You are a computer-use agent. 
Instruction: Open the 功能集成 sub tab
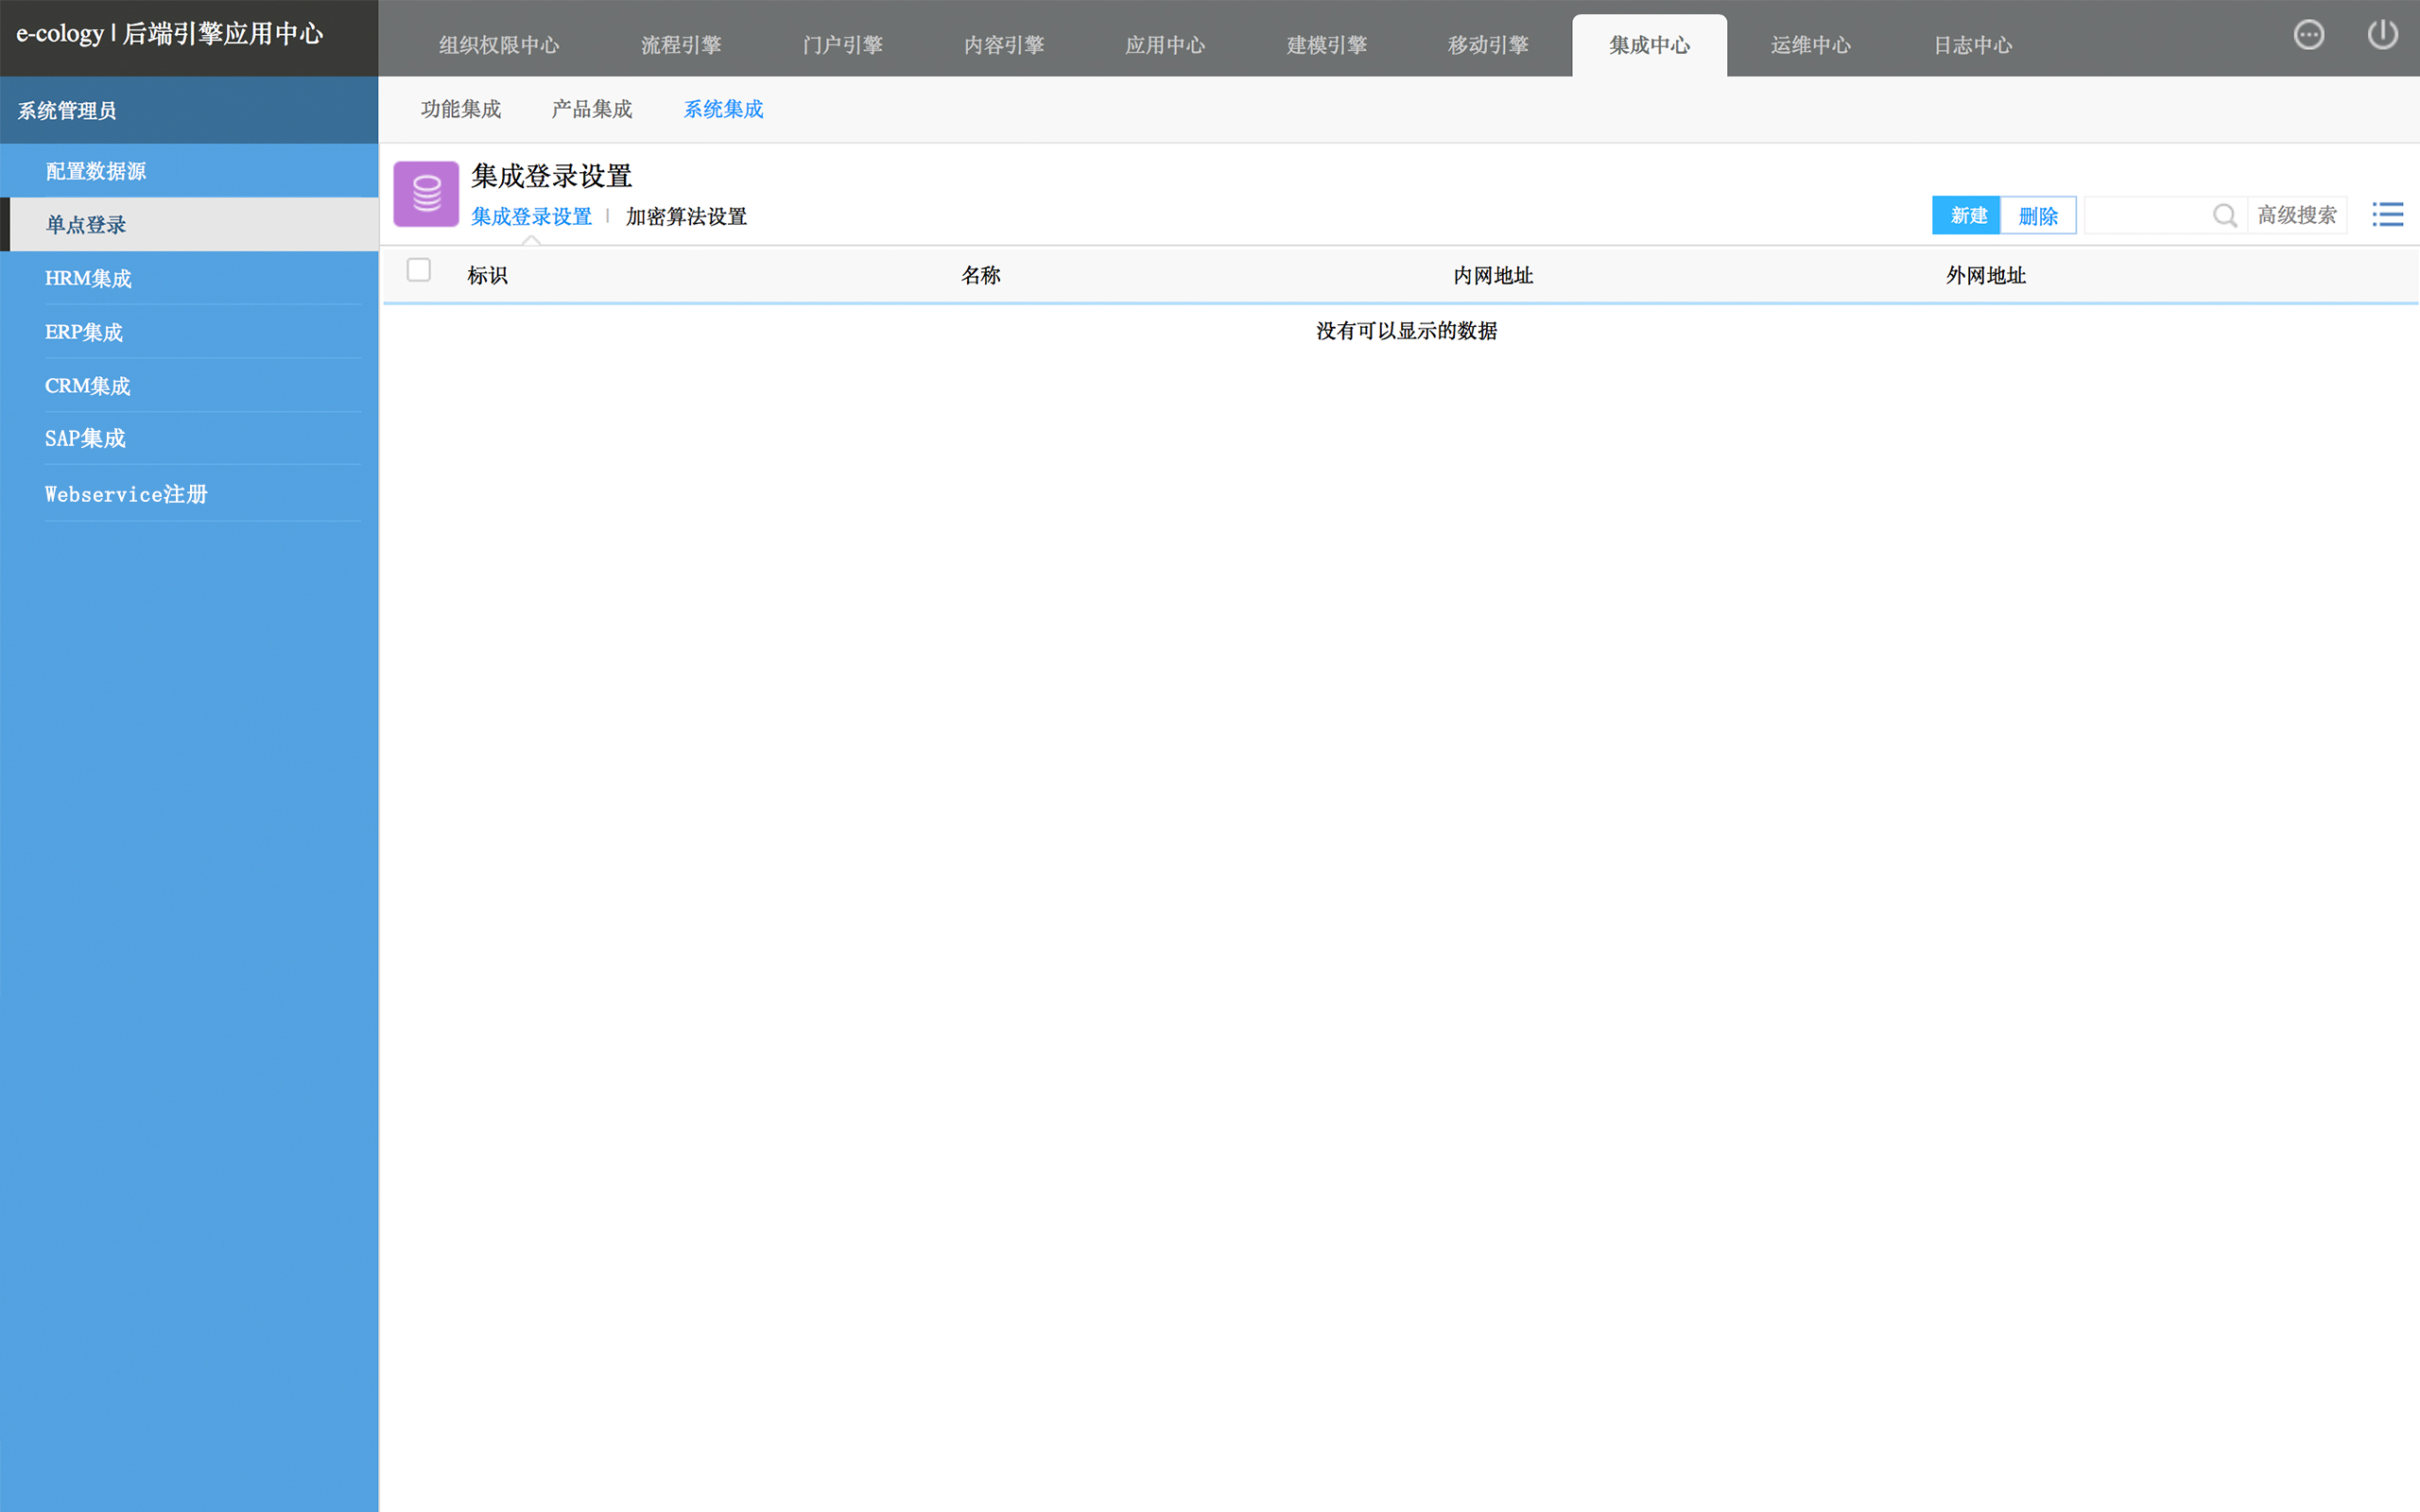[461, 109]
